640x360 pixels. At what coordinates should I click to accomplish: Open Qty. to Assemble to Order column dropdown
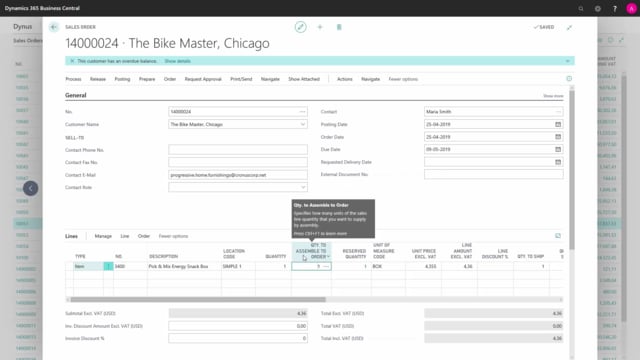(328, 257)
